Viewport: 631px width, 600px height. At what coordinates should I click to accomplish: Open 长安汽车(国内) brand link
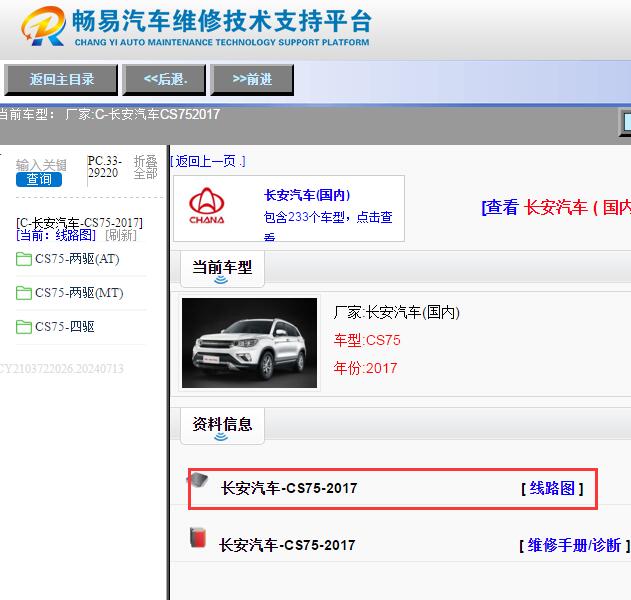[x=307, y=195]
